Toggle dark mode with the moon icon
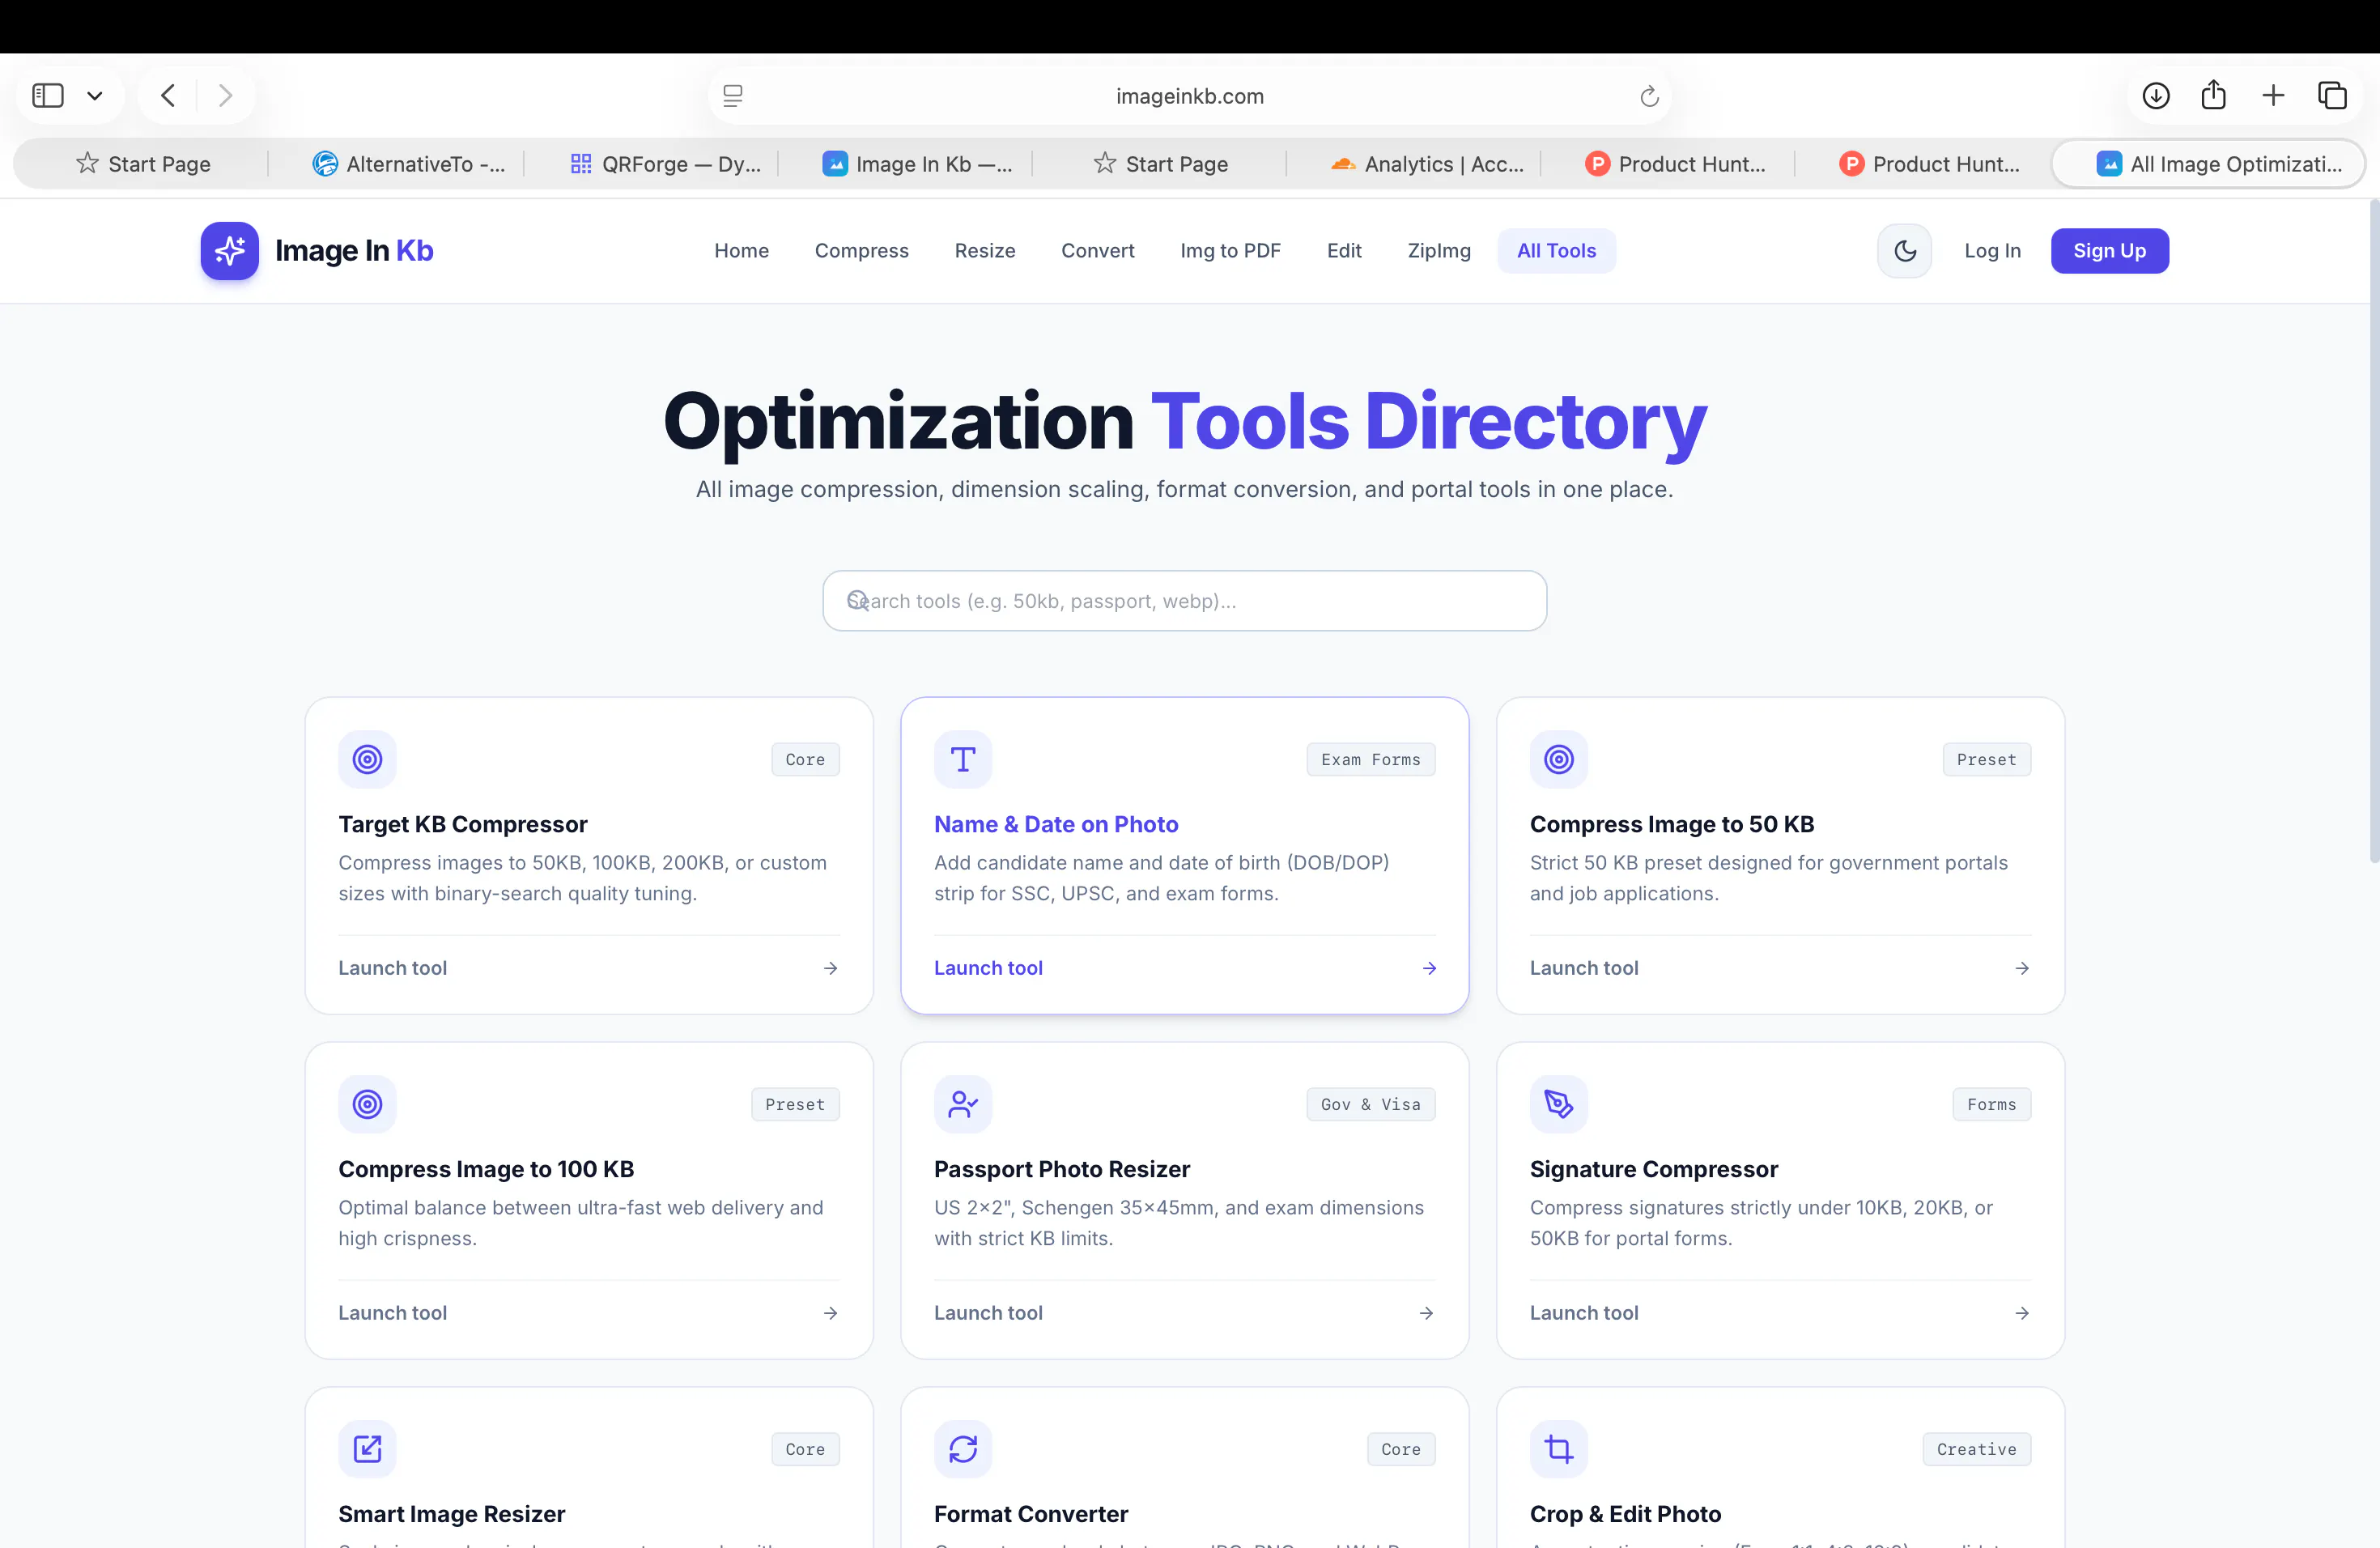Viewport: 2380px width, 1548px height. pos(1905,251)
